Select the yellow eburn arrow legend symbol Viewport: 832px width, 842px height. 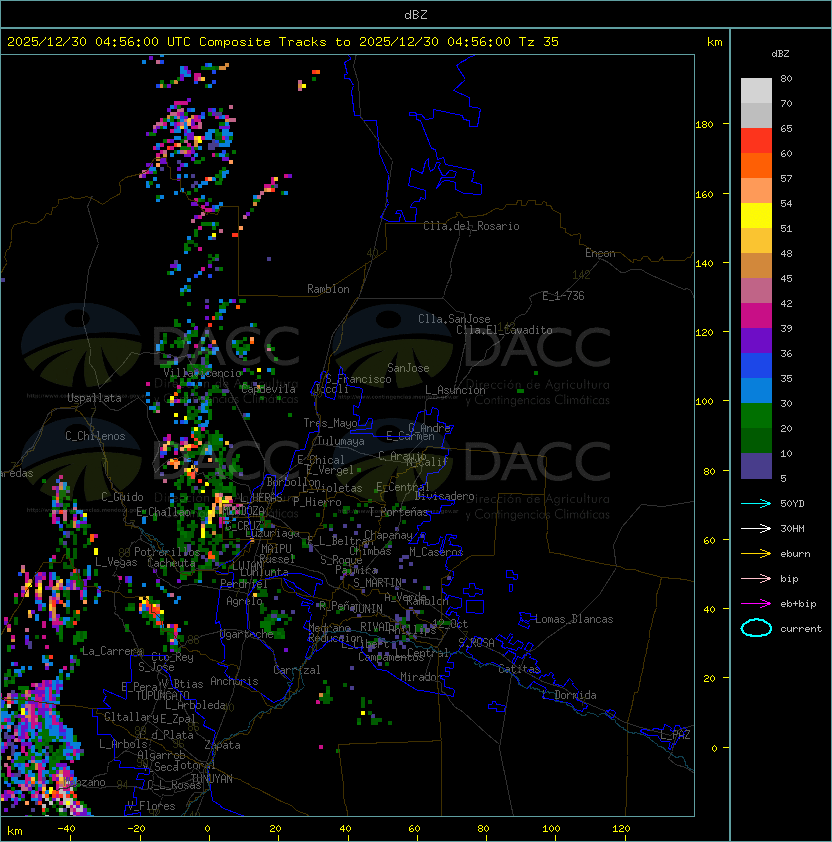(756, 554)
